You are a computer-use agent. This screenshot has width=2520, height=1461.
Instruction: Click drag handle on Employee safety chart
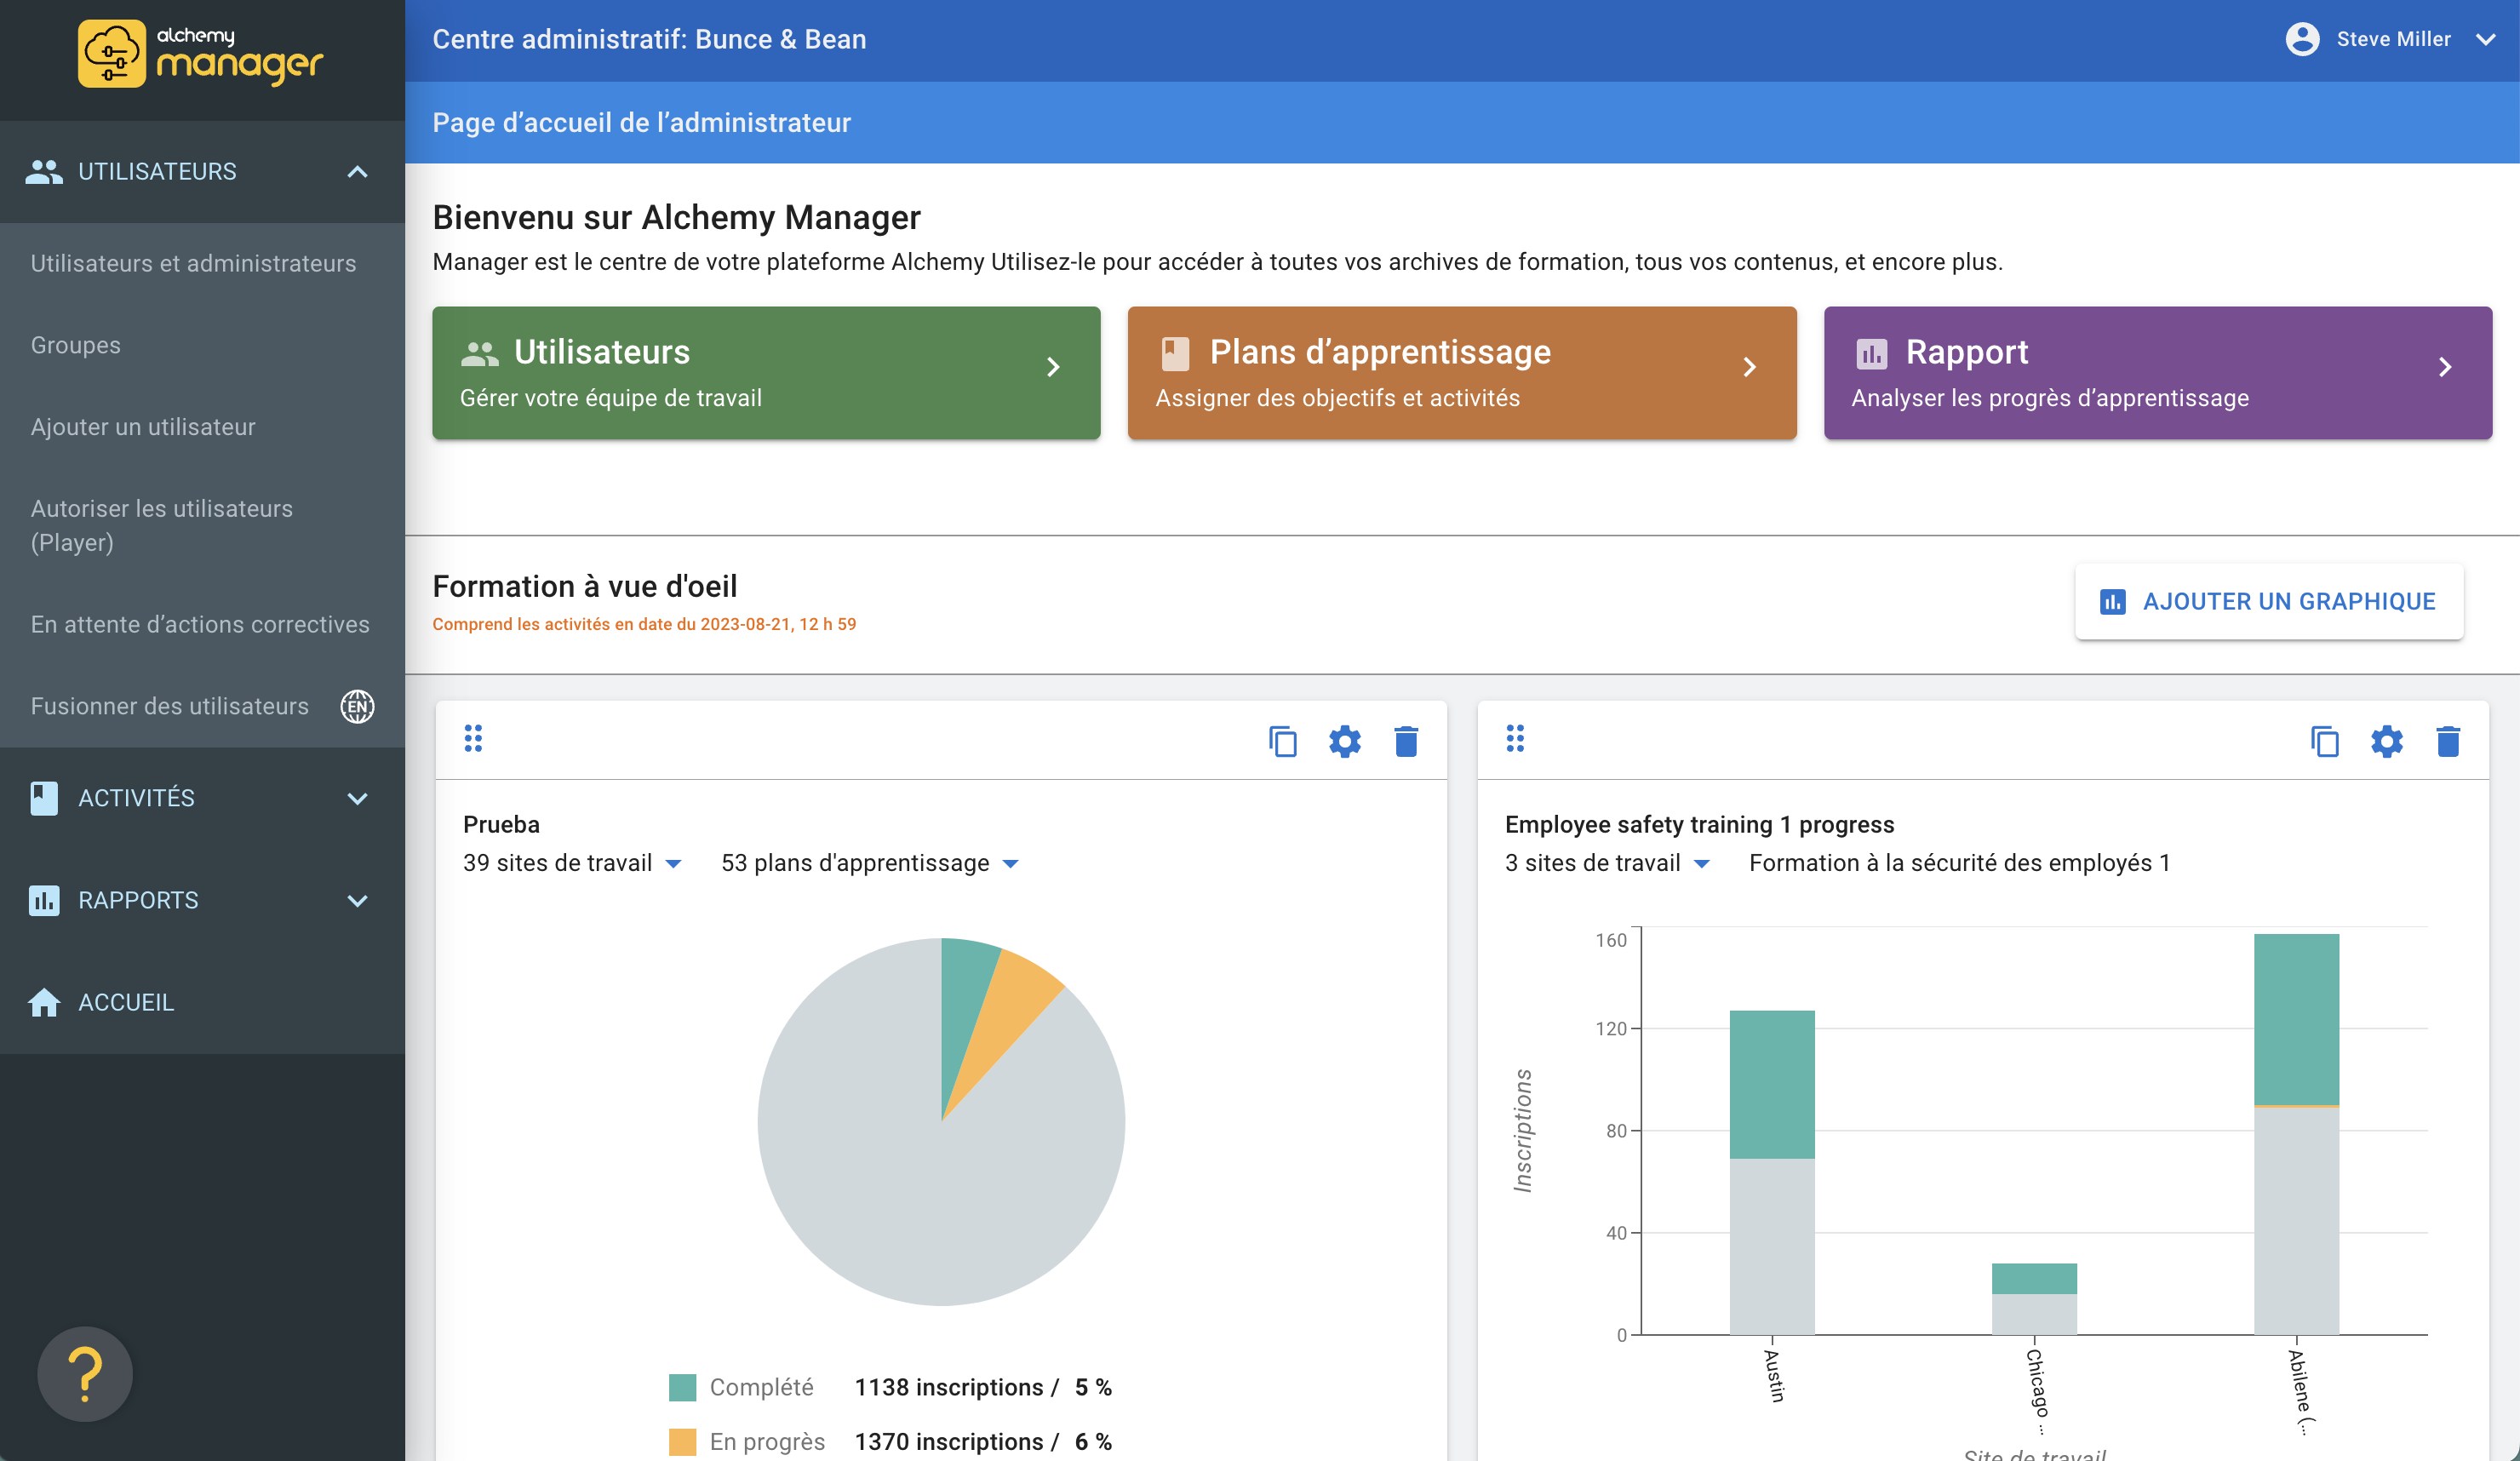[x=1515, y=739]
